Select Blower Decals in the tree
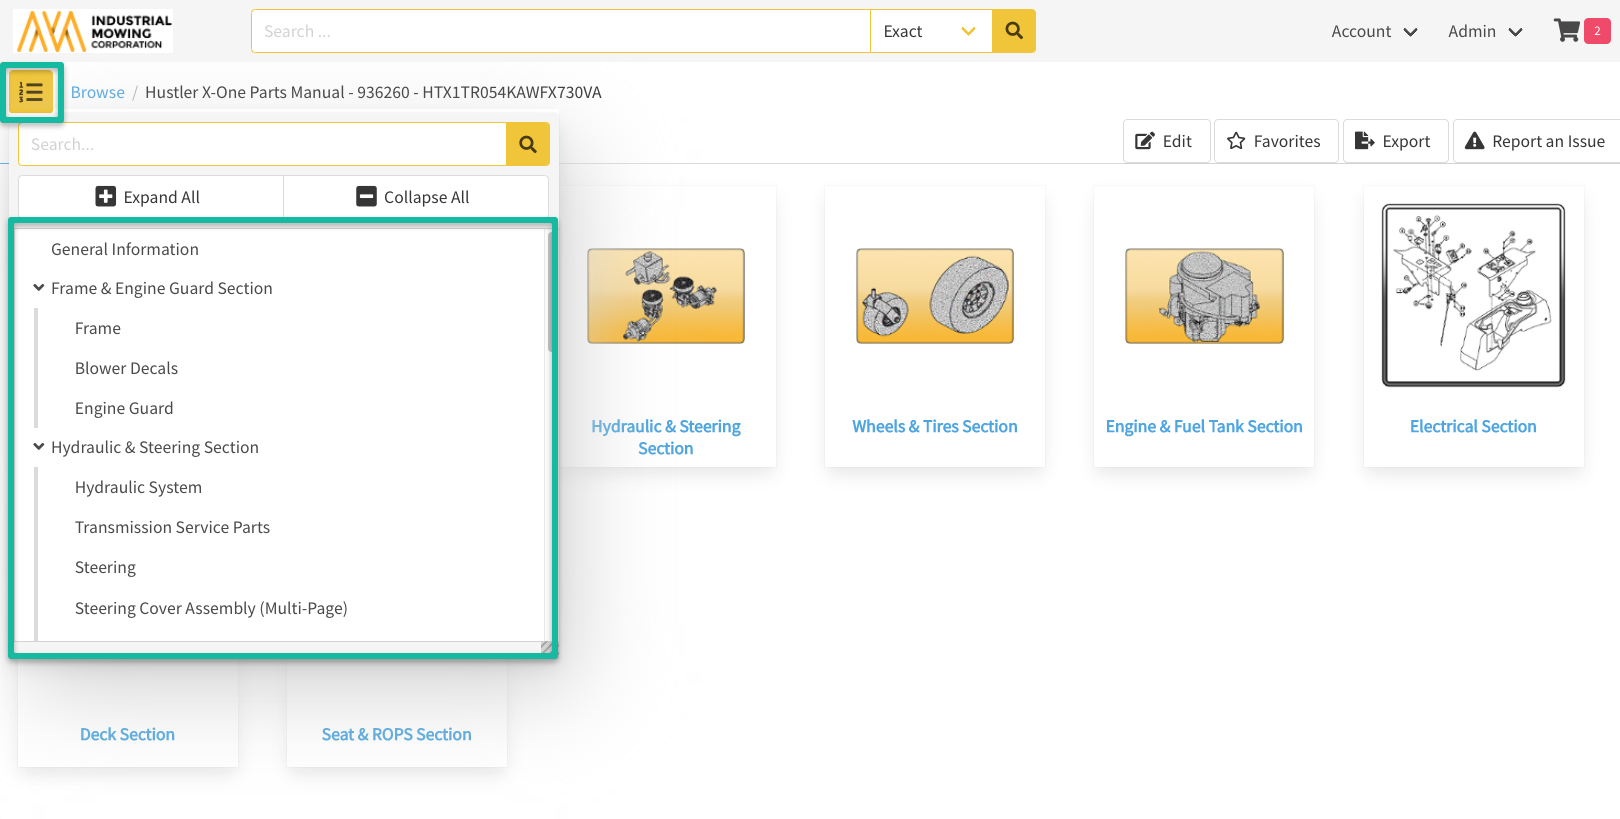1620x819 pixels. point(126,368)
